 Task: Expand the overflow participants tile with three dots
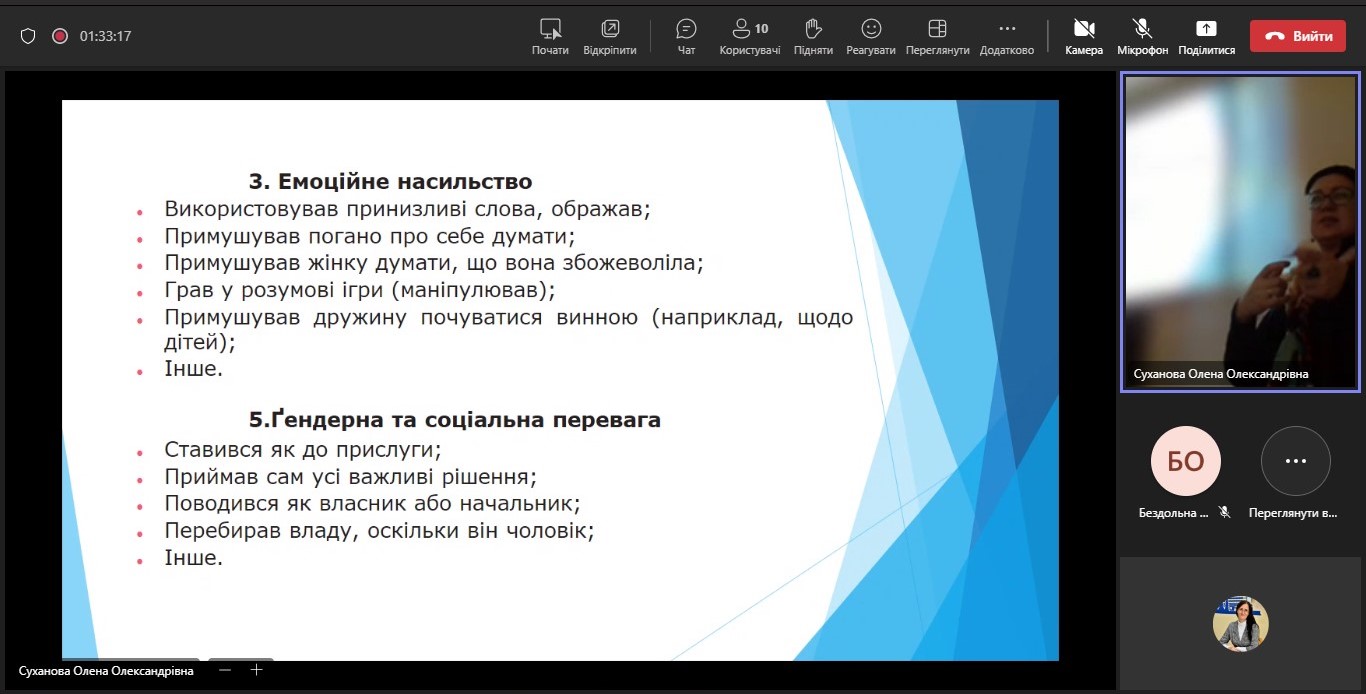[x=1295, y=461]
